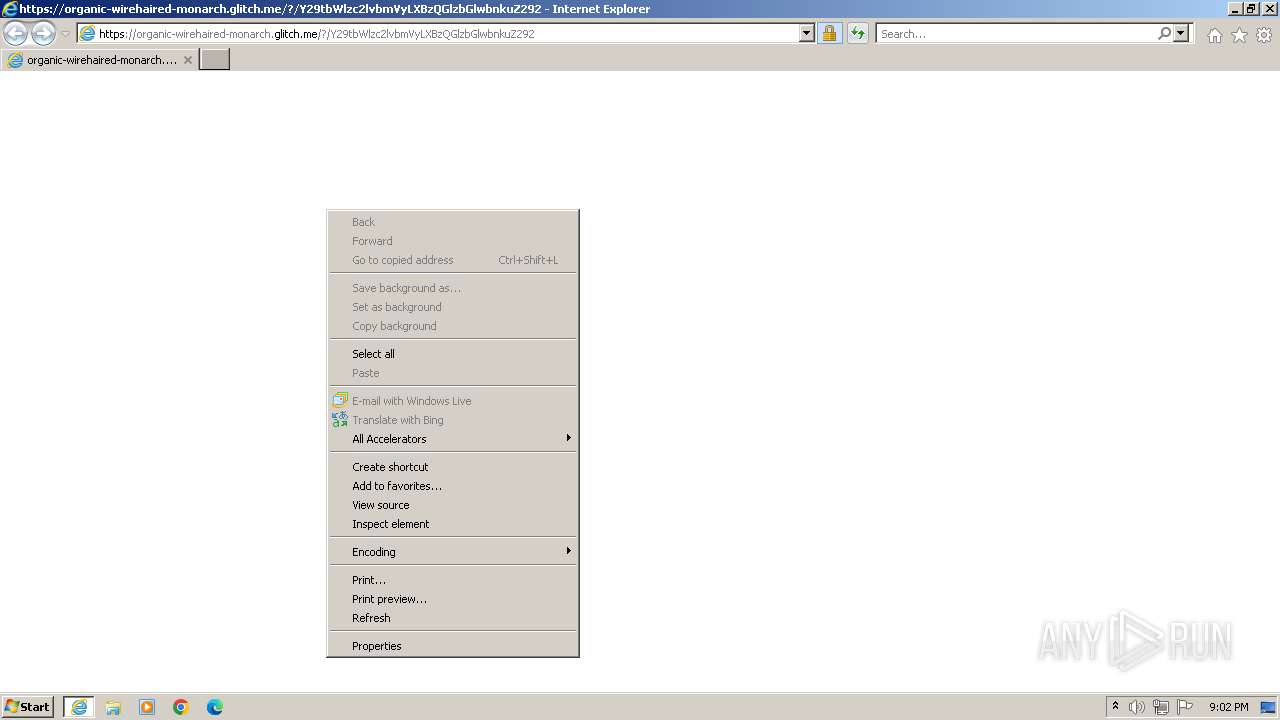
Task: Click the network tray icon
Action: [x=1161, y=707]
